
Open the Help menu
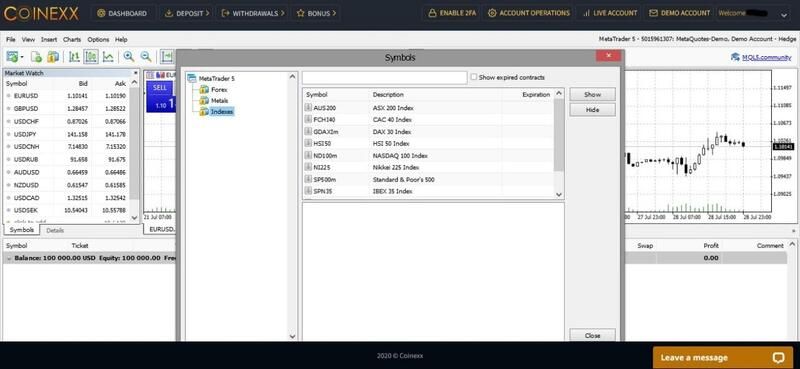pos(121,39)
